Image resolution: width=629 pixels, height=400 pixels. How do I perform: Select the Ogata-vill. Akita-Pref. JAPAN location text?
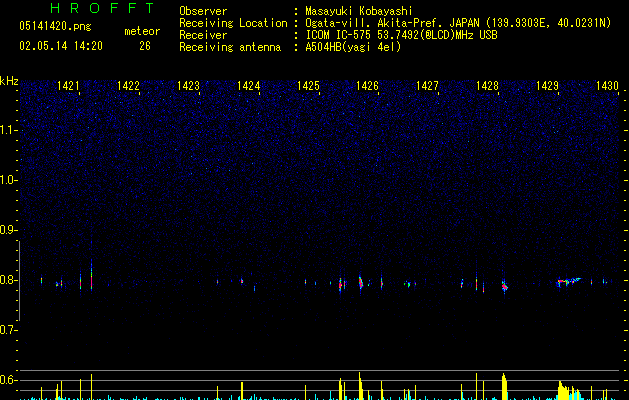click(458, 23)
